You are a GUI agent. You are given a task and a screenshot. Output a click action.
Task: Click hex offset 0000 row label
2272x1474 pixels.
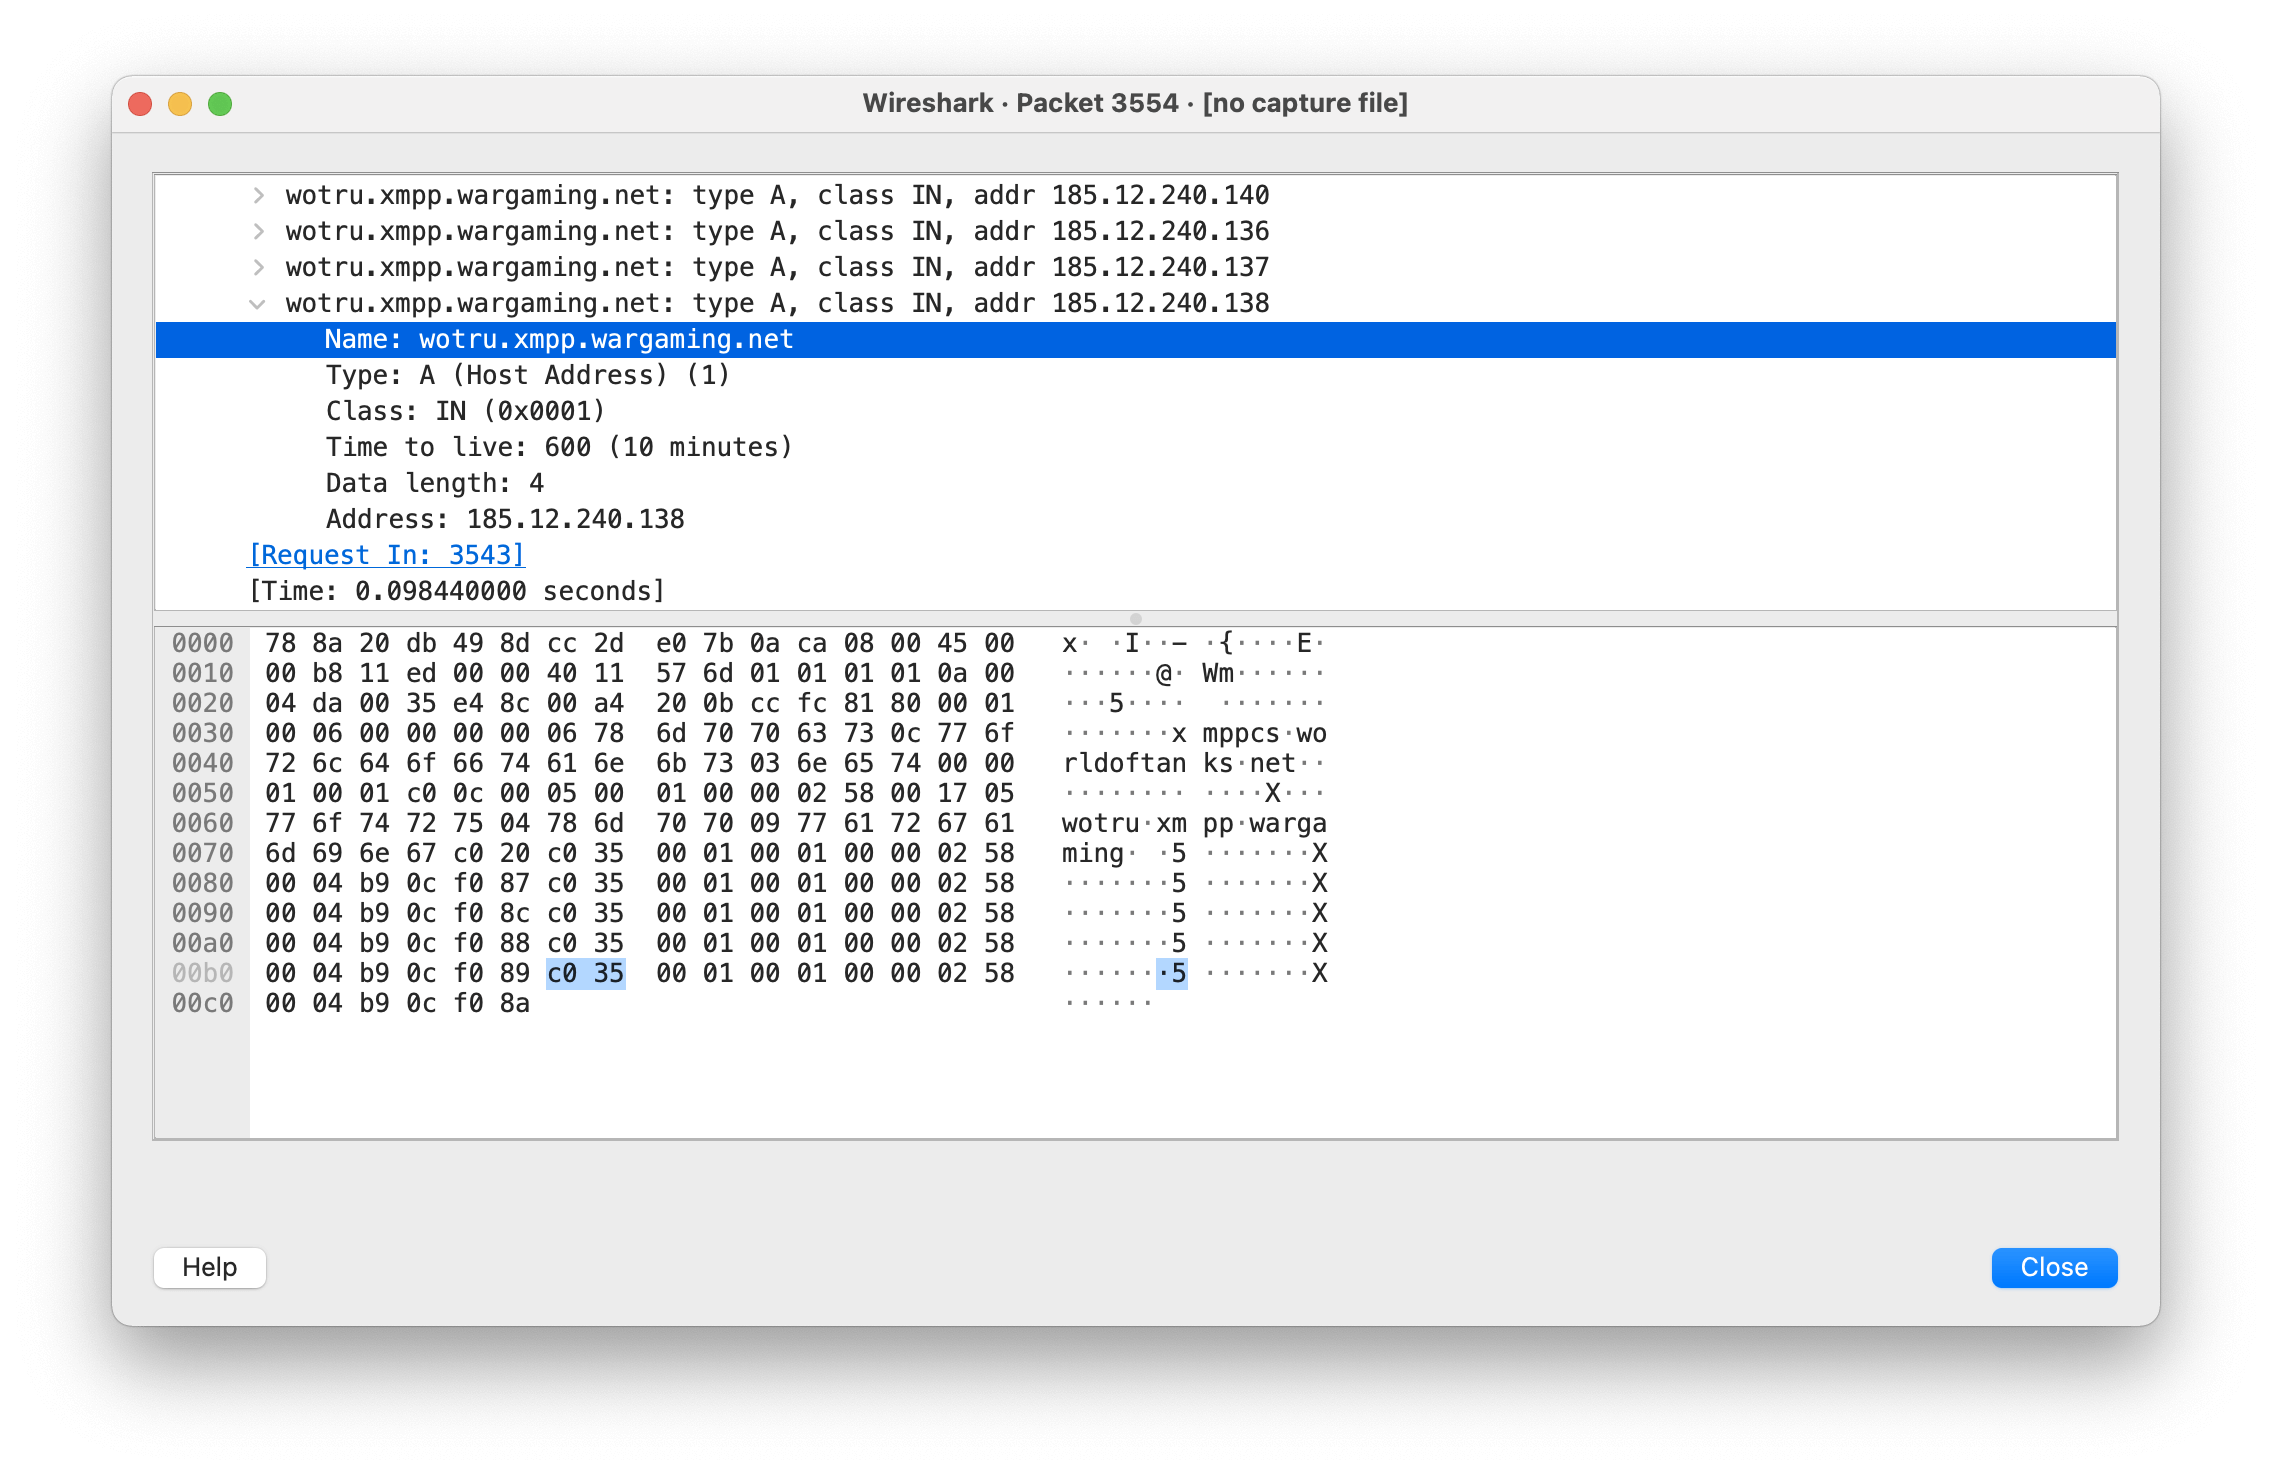[202, 643]
